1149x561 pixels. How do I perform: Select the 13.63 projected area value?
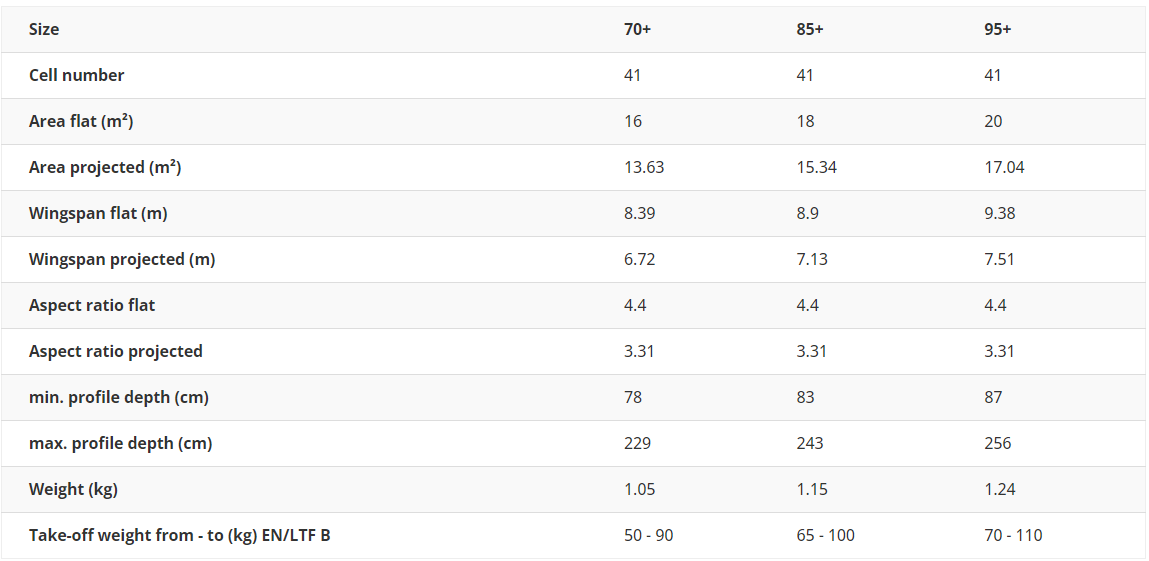[x=644, y=168]
